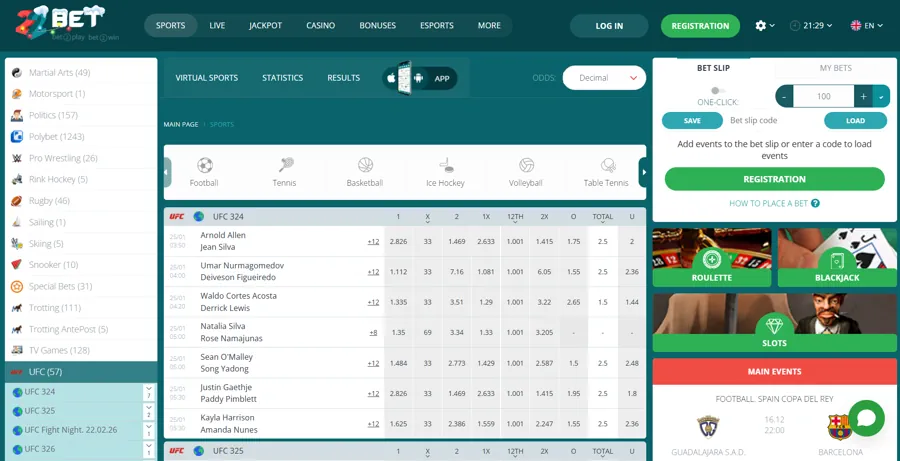Click the Motorsport sidebar icon
The width and height of the screenshot is (900, 461).
[x=17, y=94]
